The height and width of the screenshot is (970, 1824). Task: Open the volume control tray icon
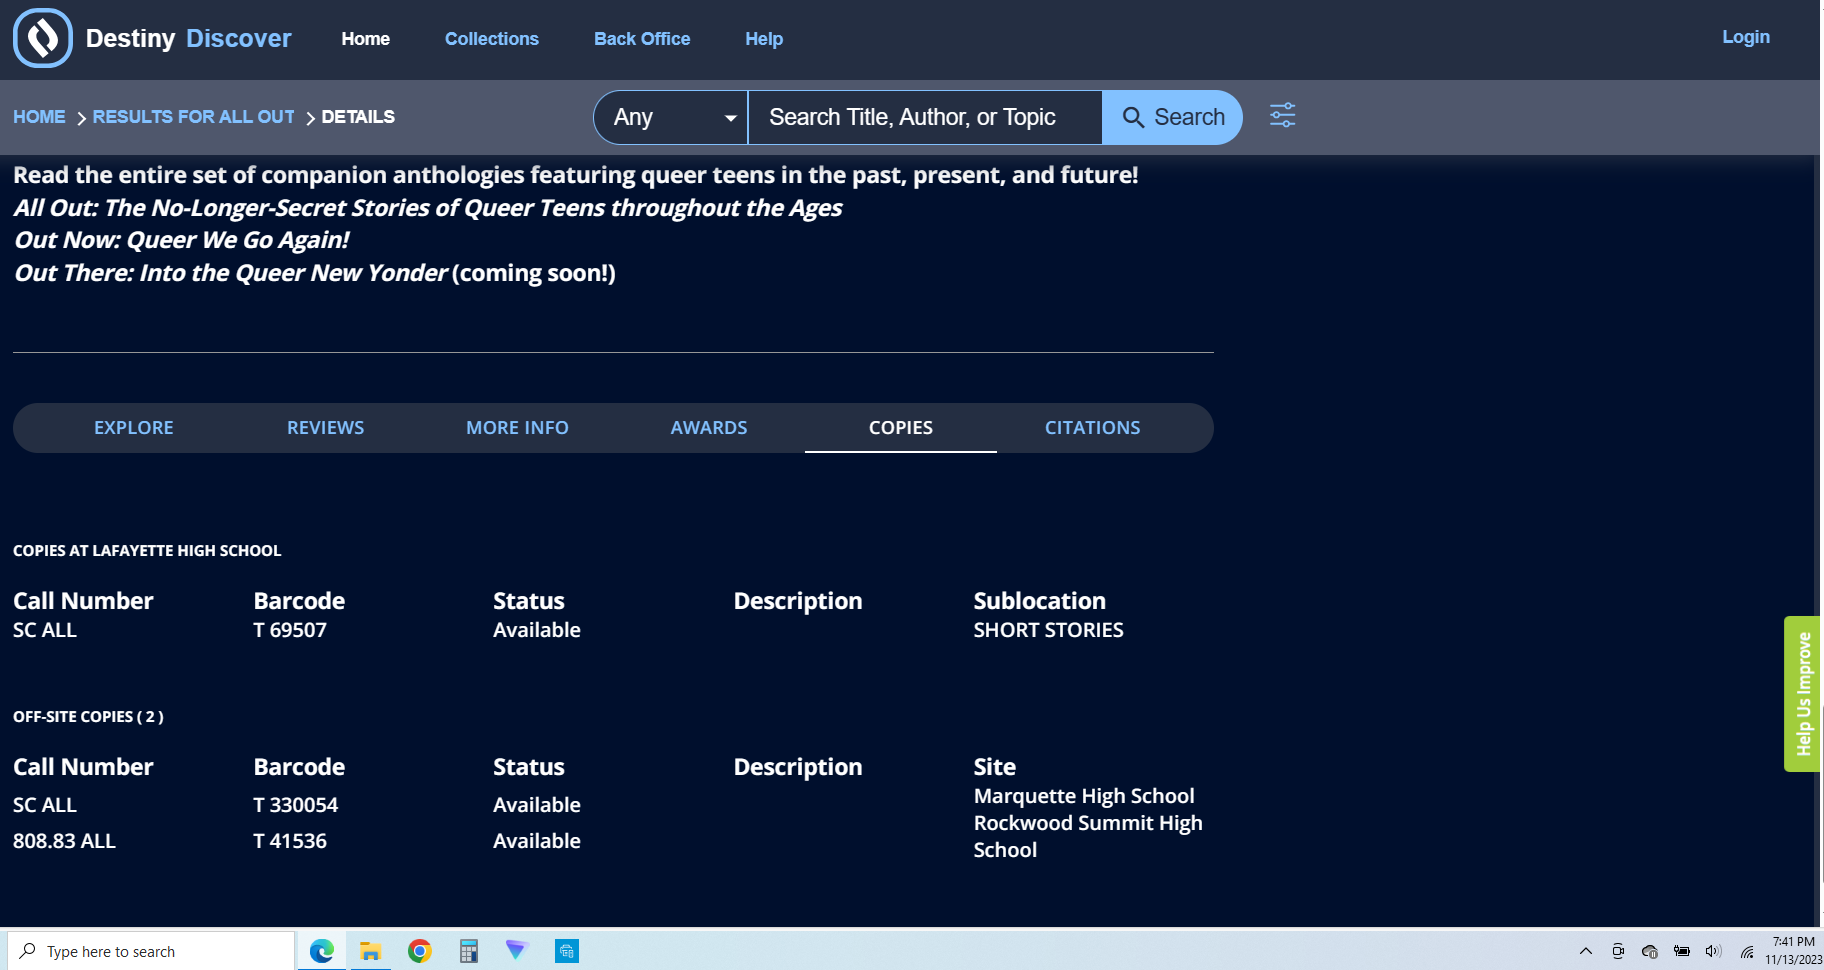(x=1713, y=951)
